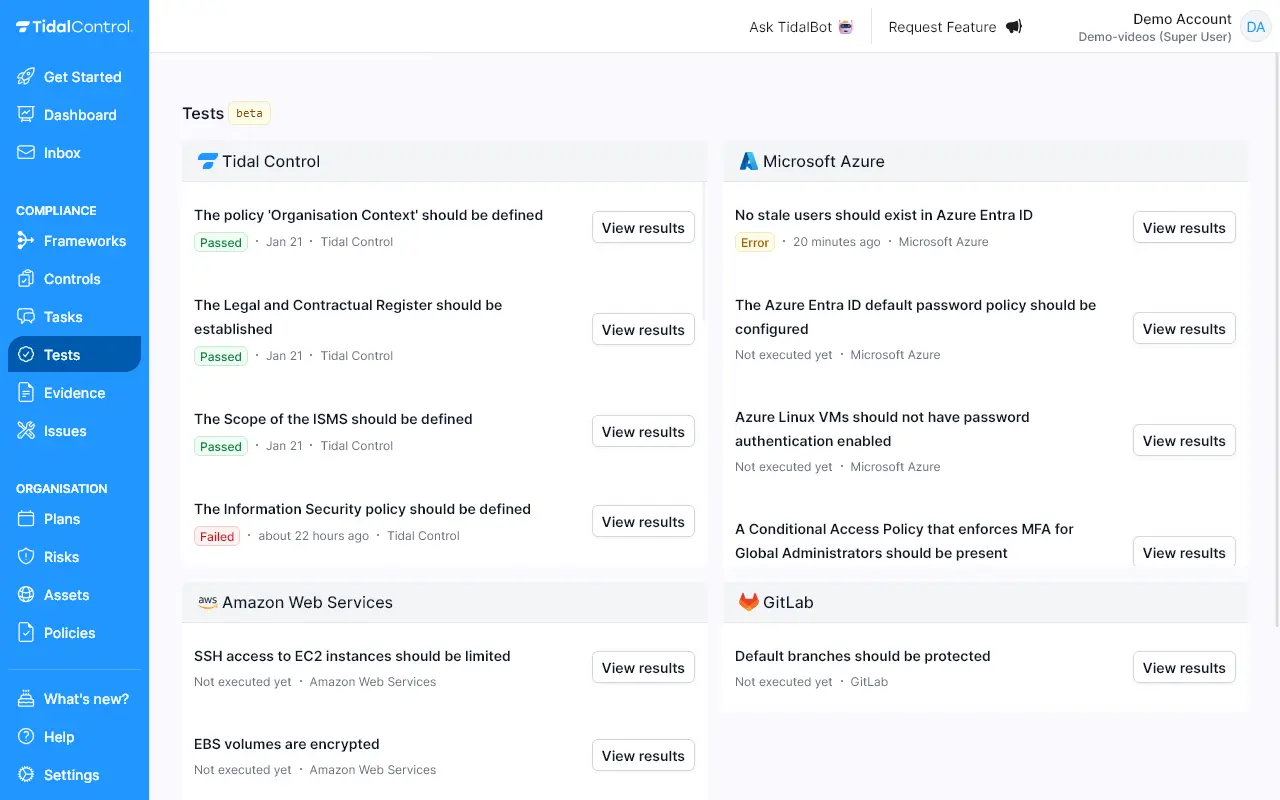Click the Assets globe icon
Viewport: 1280px width, 800px height.
[x=26, y=595]
